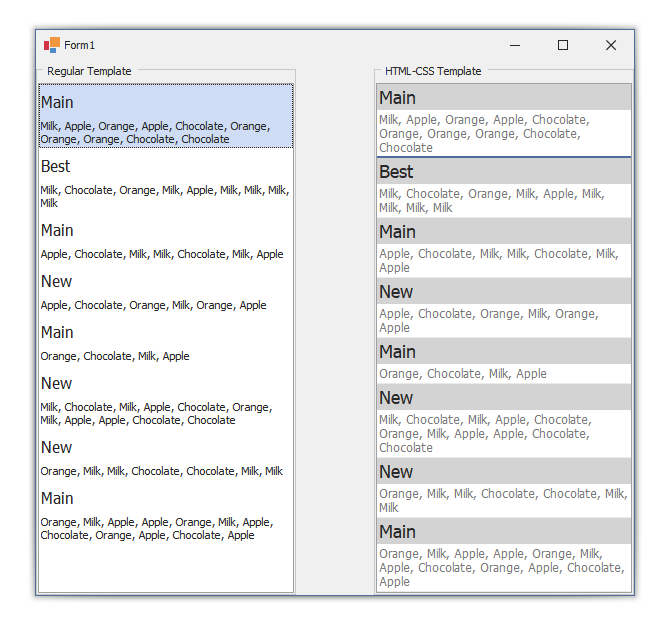Select Regular Template 'Main' heading above 'Apple, Chocolate, Milk, Milk'

click(x=57, y=231)
